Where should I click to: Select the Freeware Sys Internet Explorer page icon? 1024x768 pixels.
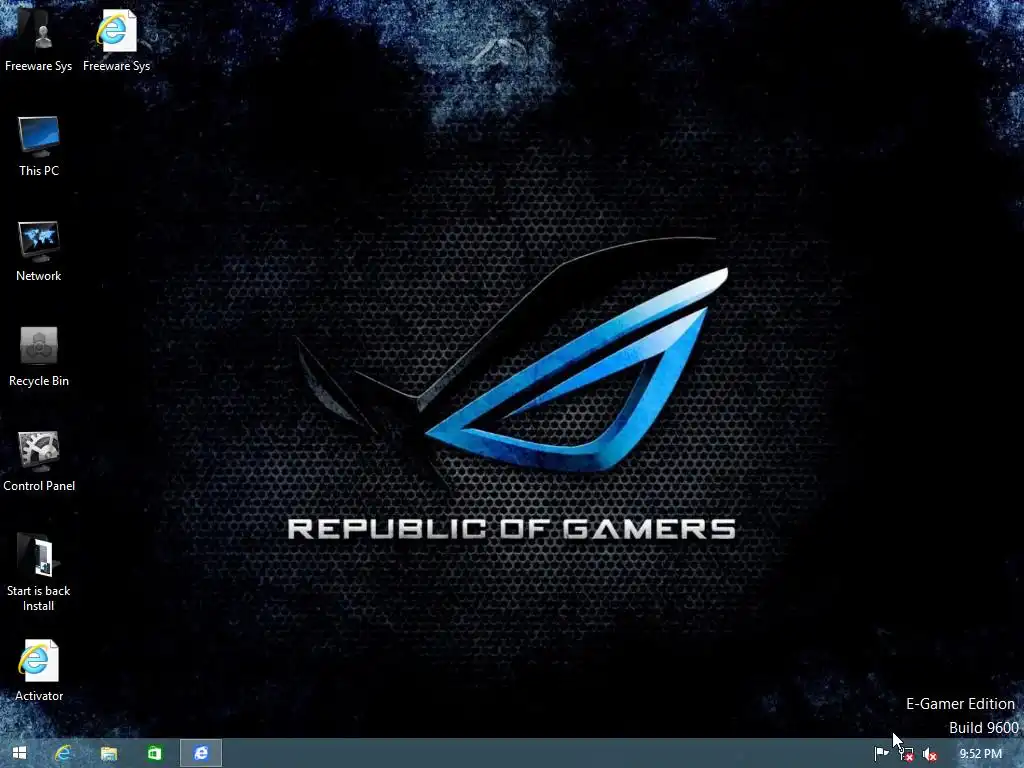[x=116, y=39]
